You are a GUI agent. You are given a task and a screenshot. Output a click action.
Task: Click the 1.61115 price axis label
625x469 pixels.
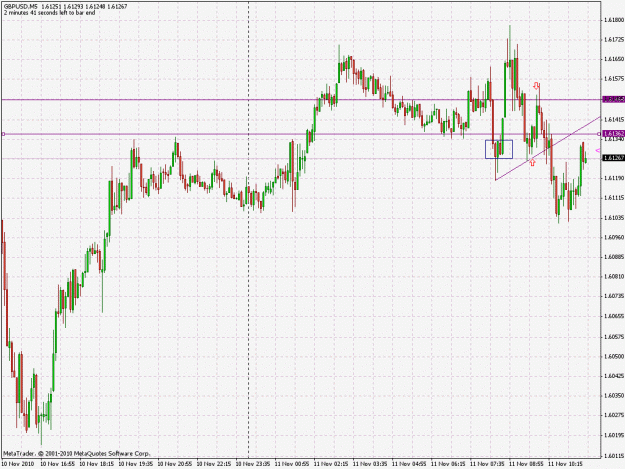614,198
